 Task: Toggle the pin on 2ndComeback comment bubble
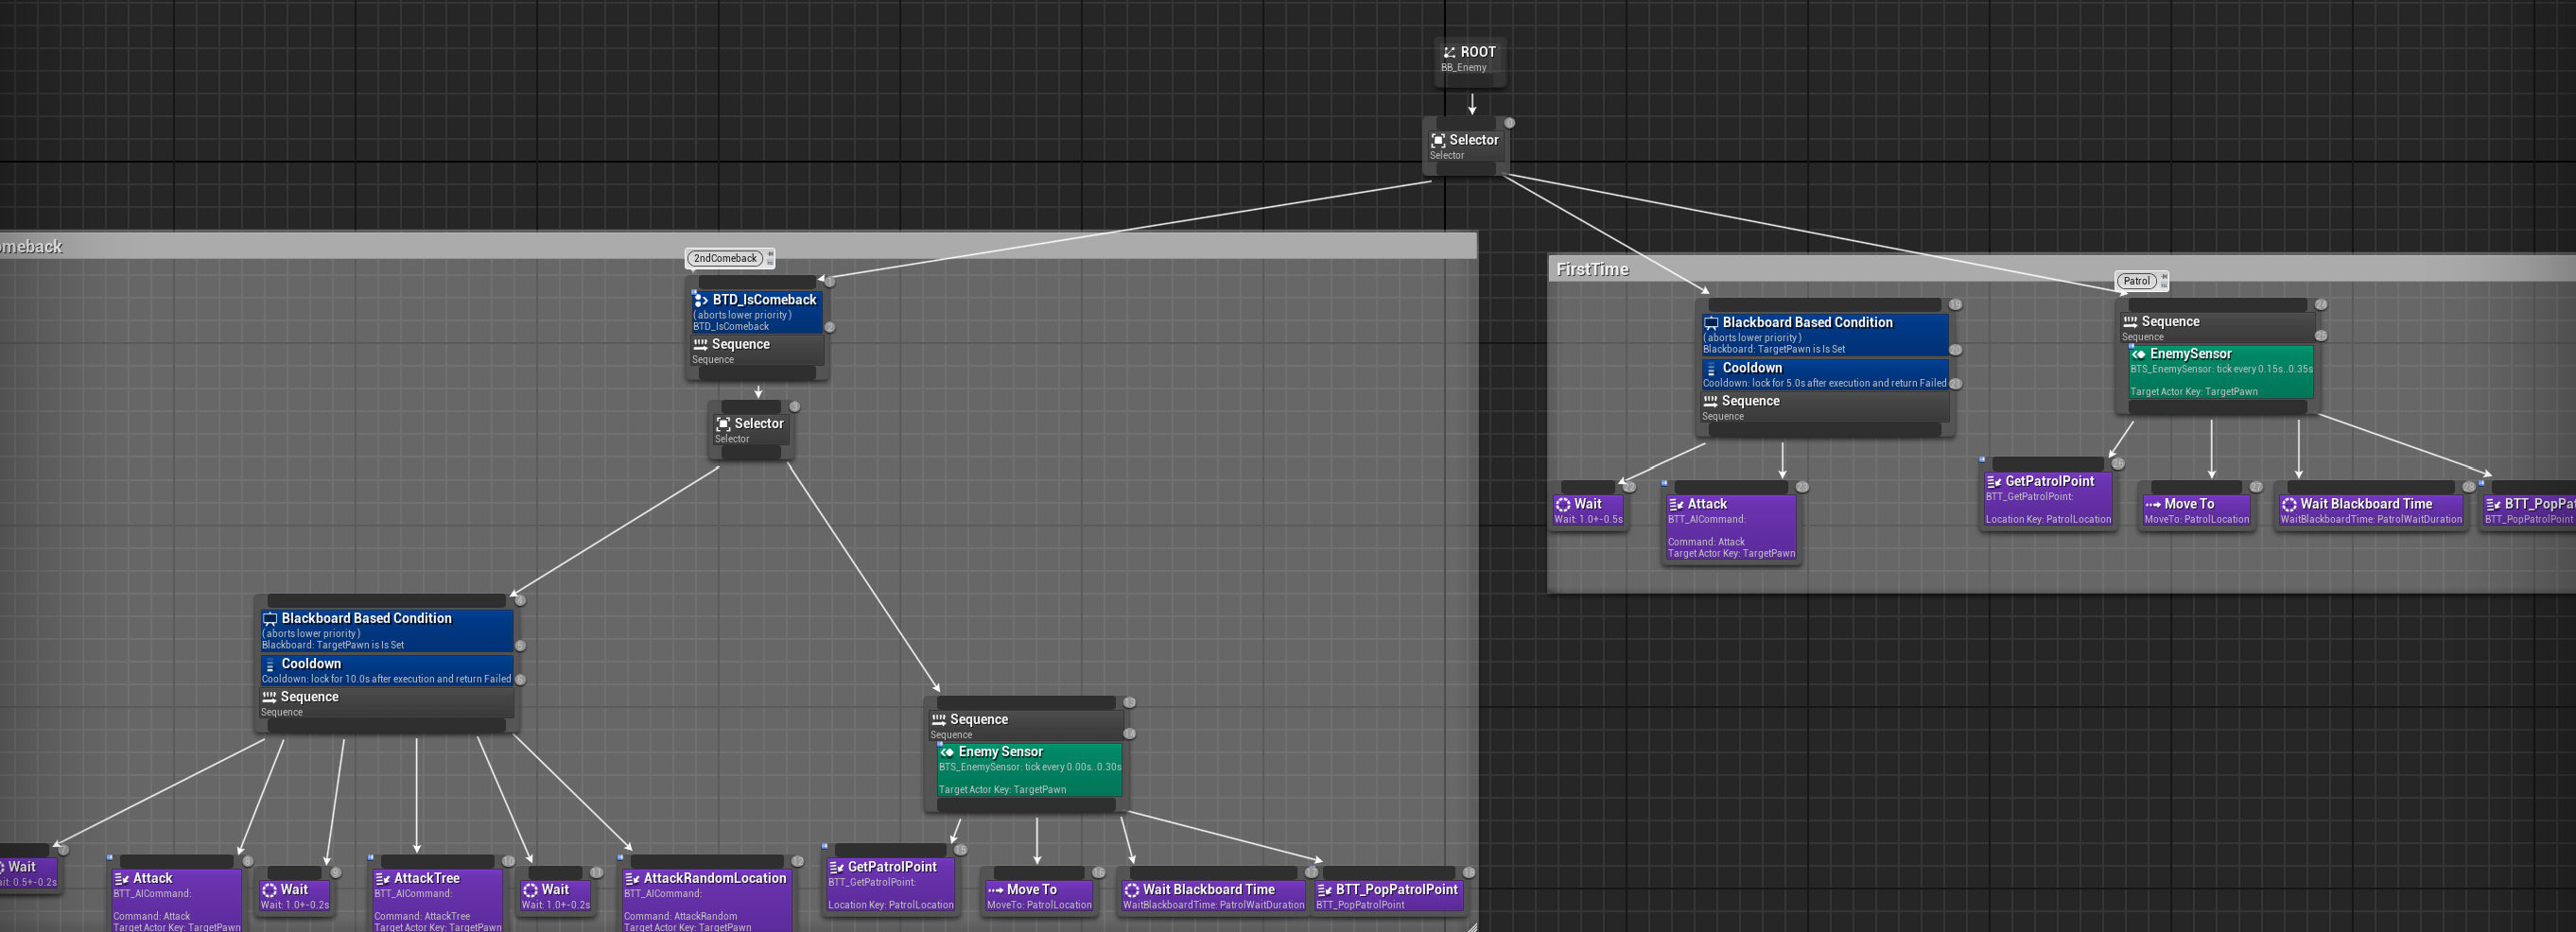pyautogui.click(x=770, y=254)
